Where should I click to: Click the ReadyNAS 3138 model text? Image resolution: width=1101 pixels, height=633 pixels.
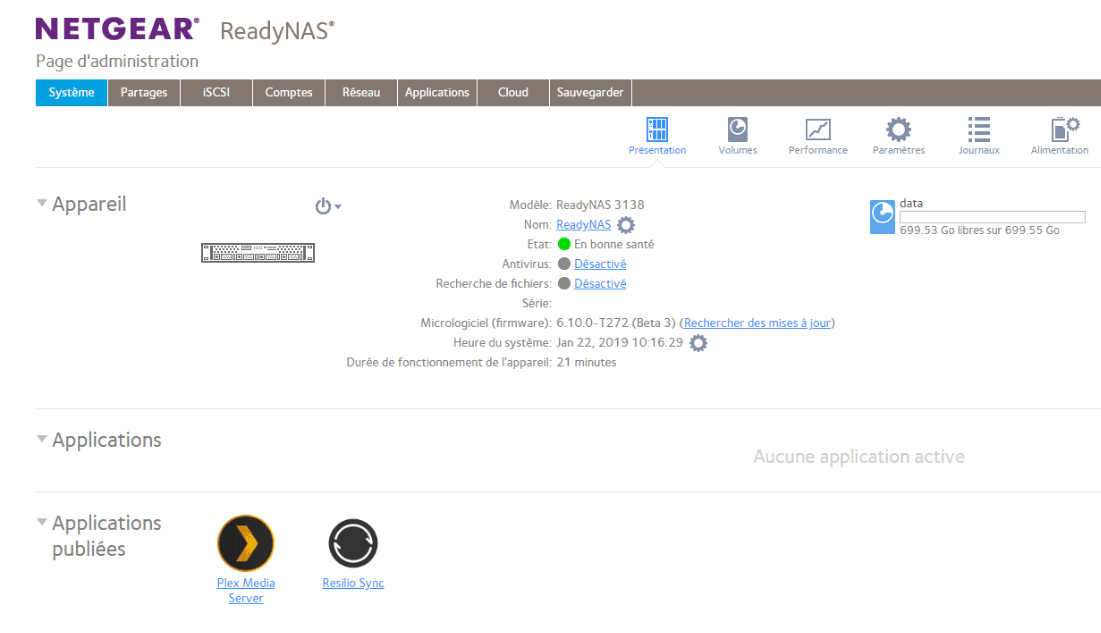(x=600, y=205)
